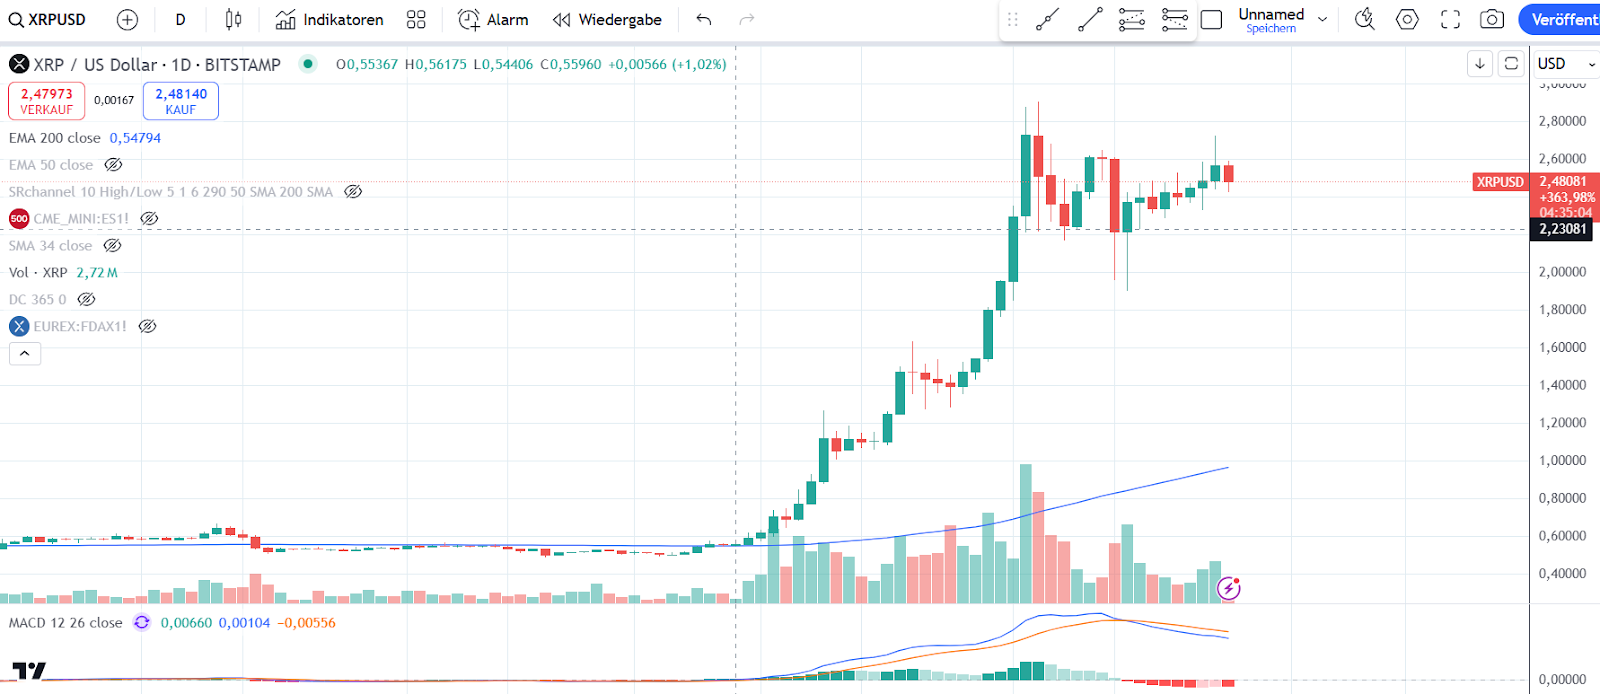The height and width of the screenshot is (694, 1600).
Task: Click the XRP logo in chart title
Action: 19,64
